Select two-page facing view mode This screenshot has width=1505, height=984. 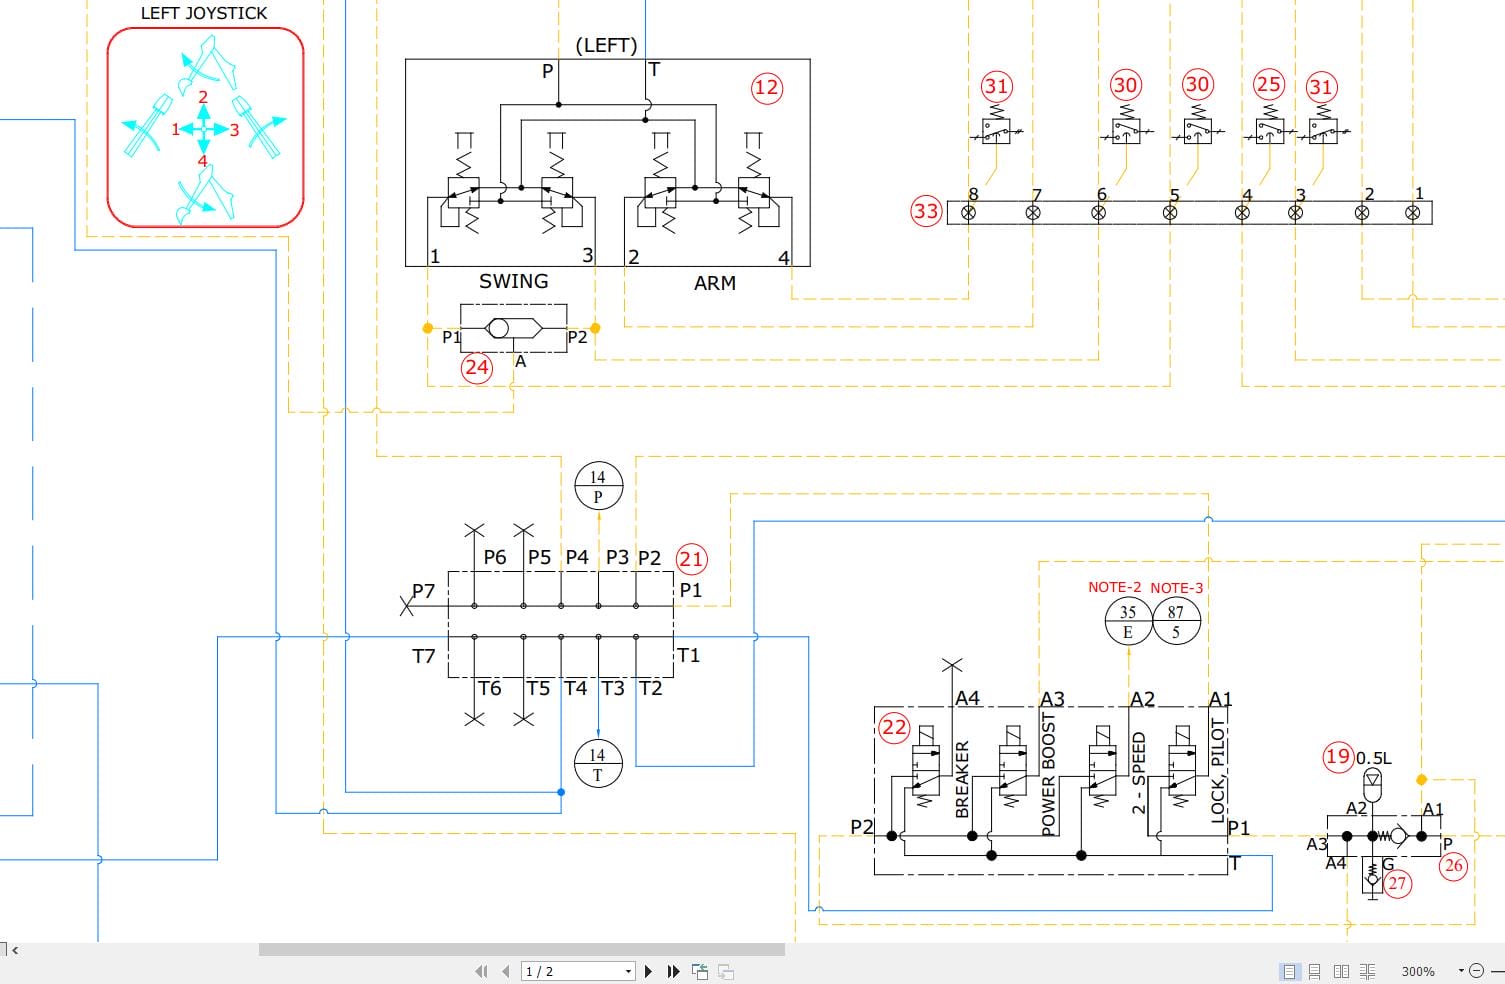coord(1341,970)
